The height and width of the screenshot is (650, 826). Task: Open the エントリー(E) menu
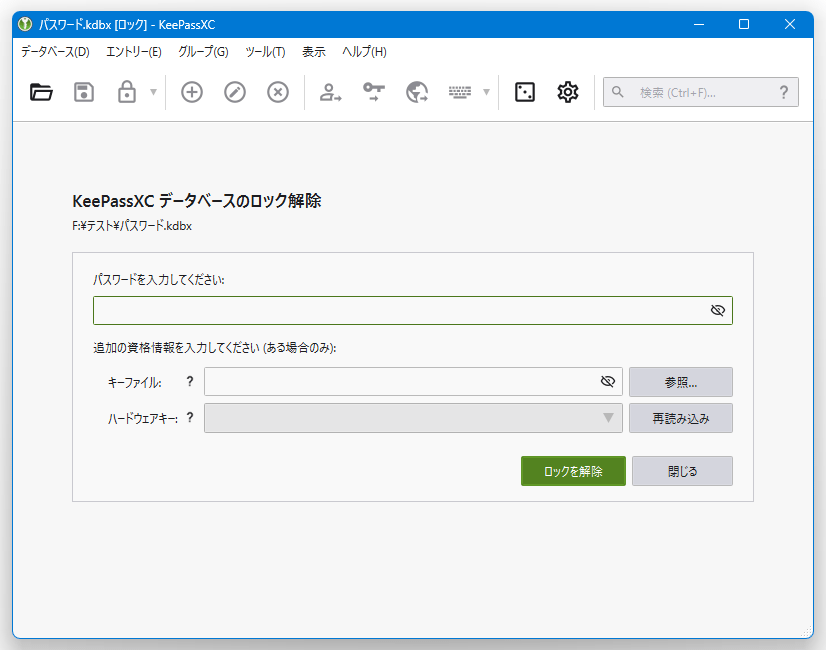[x=134, y=52]
